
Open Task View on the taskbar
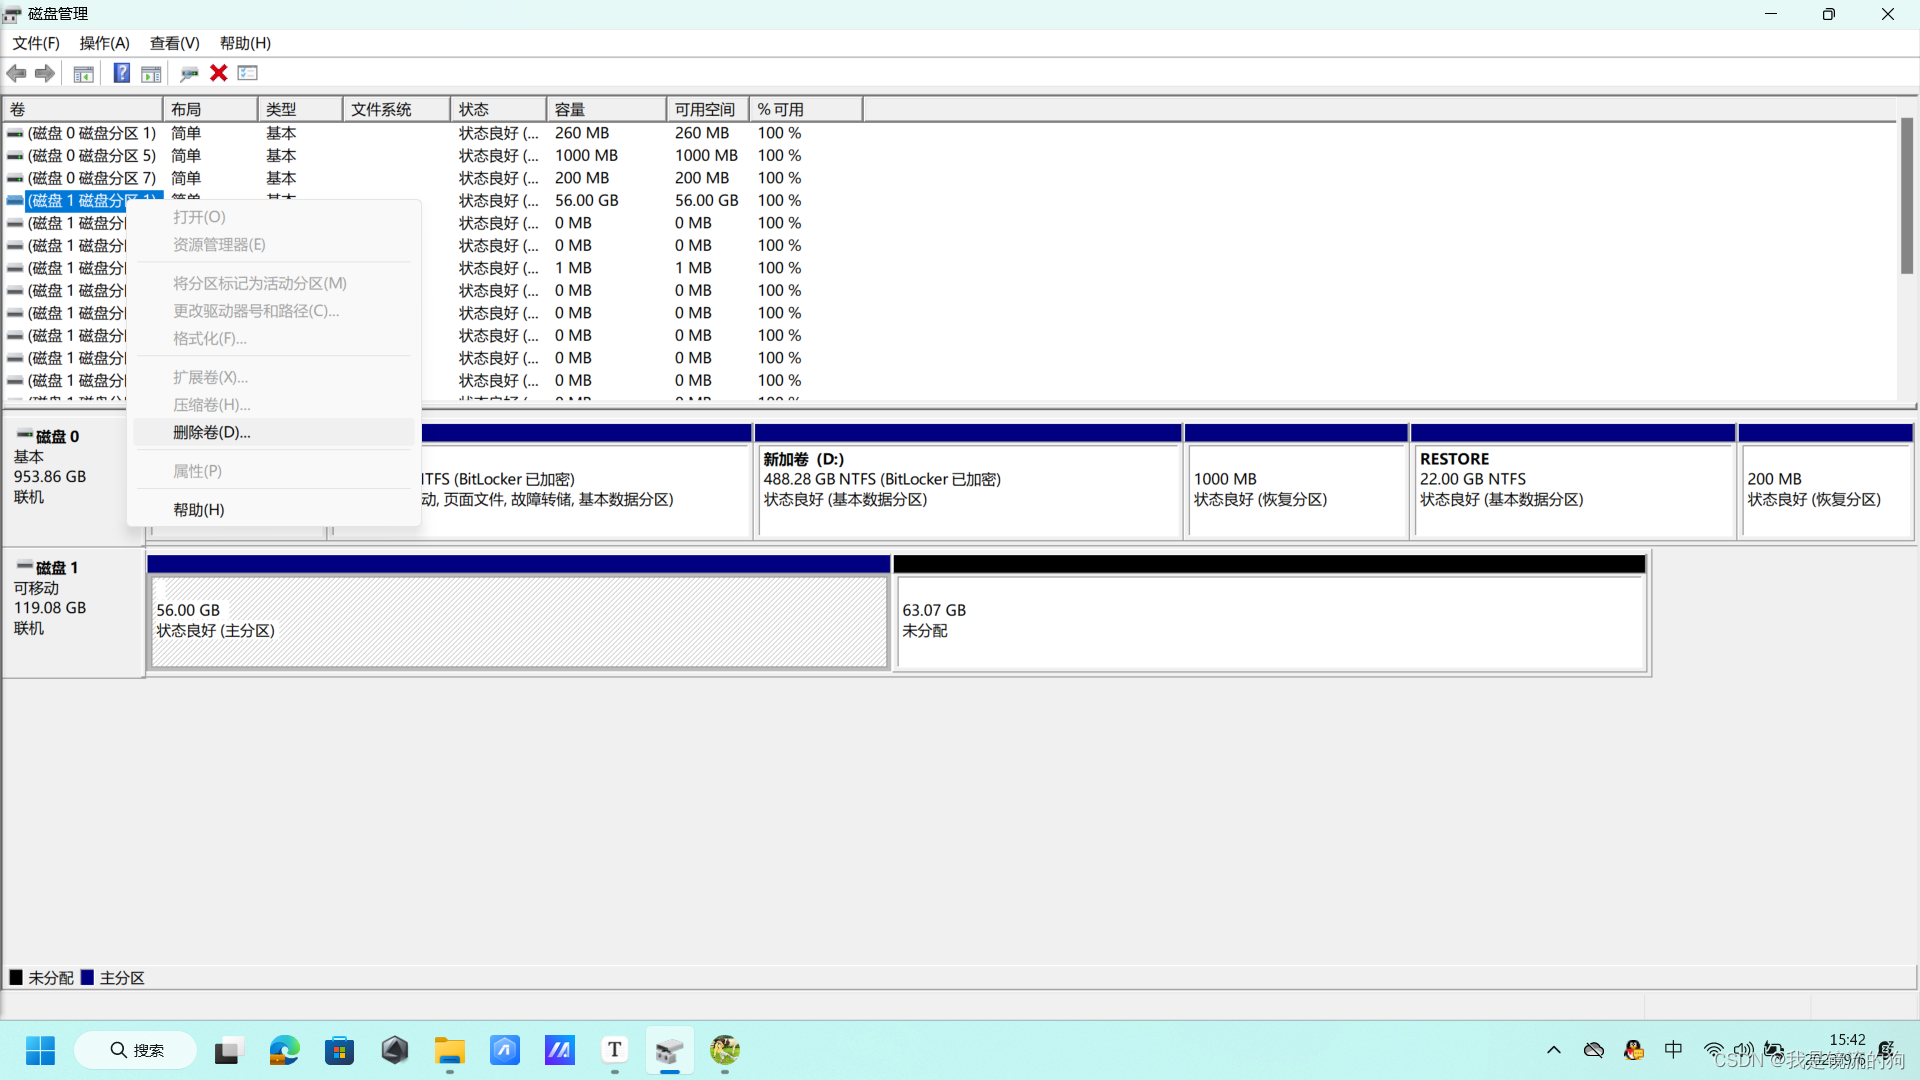click(228, 1050)
